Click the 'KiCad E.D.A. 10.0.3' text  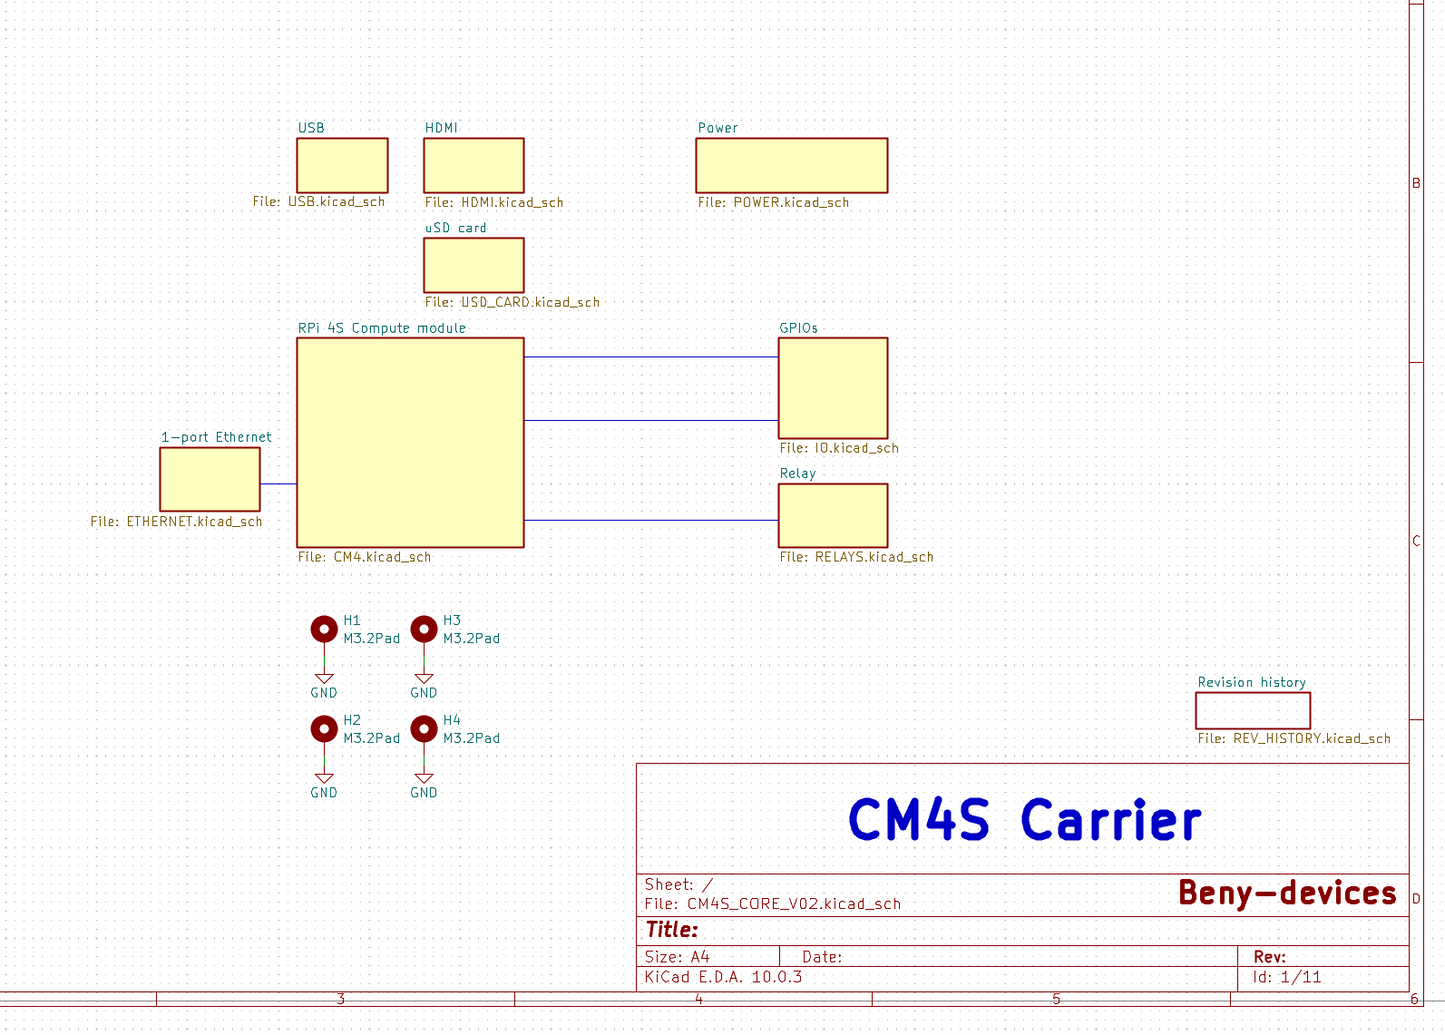724,977
